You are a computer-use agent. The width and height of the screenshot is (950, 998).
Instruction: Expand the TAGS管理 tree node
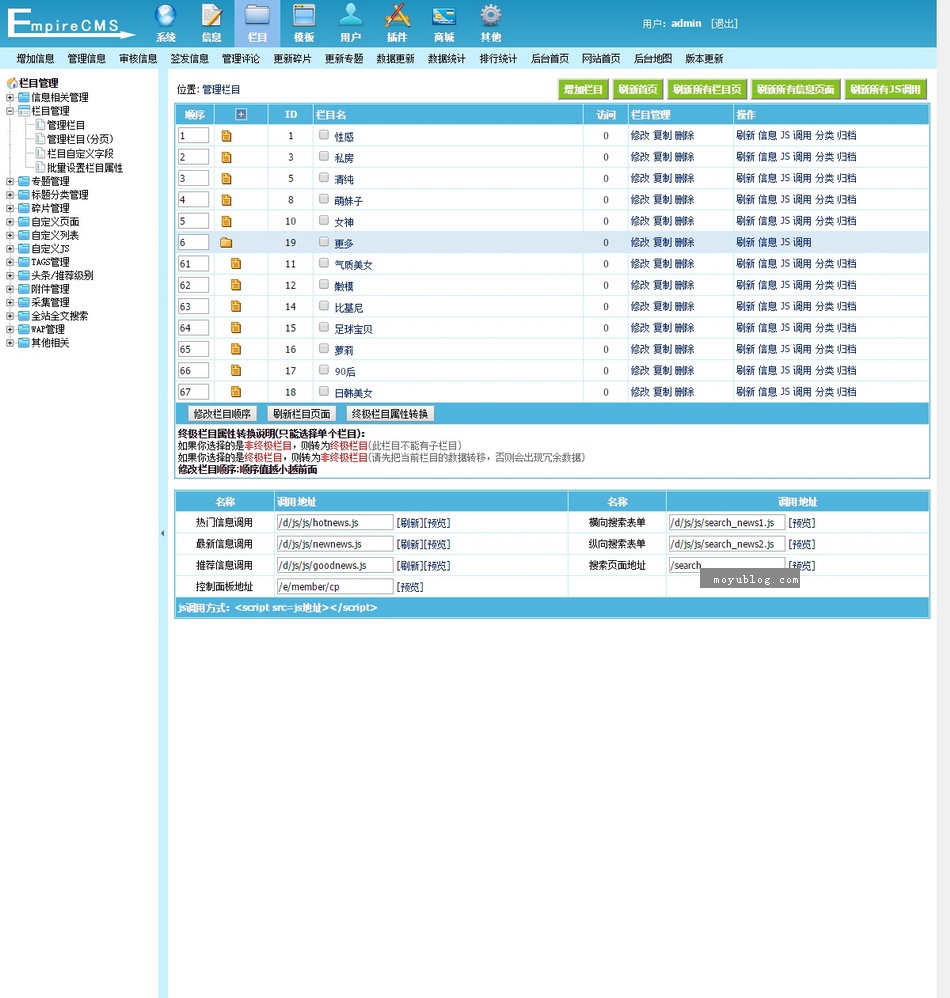(10, 262)
